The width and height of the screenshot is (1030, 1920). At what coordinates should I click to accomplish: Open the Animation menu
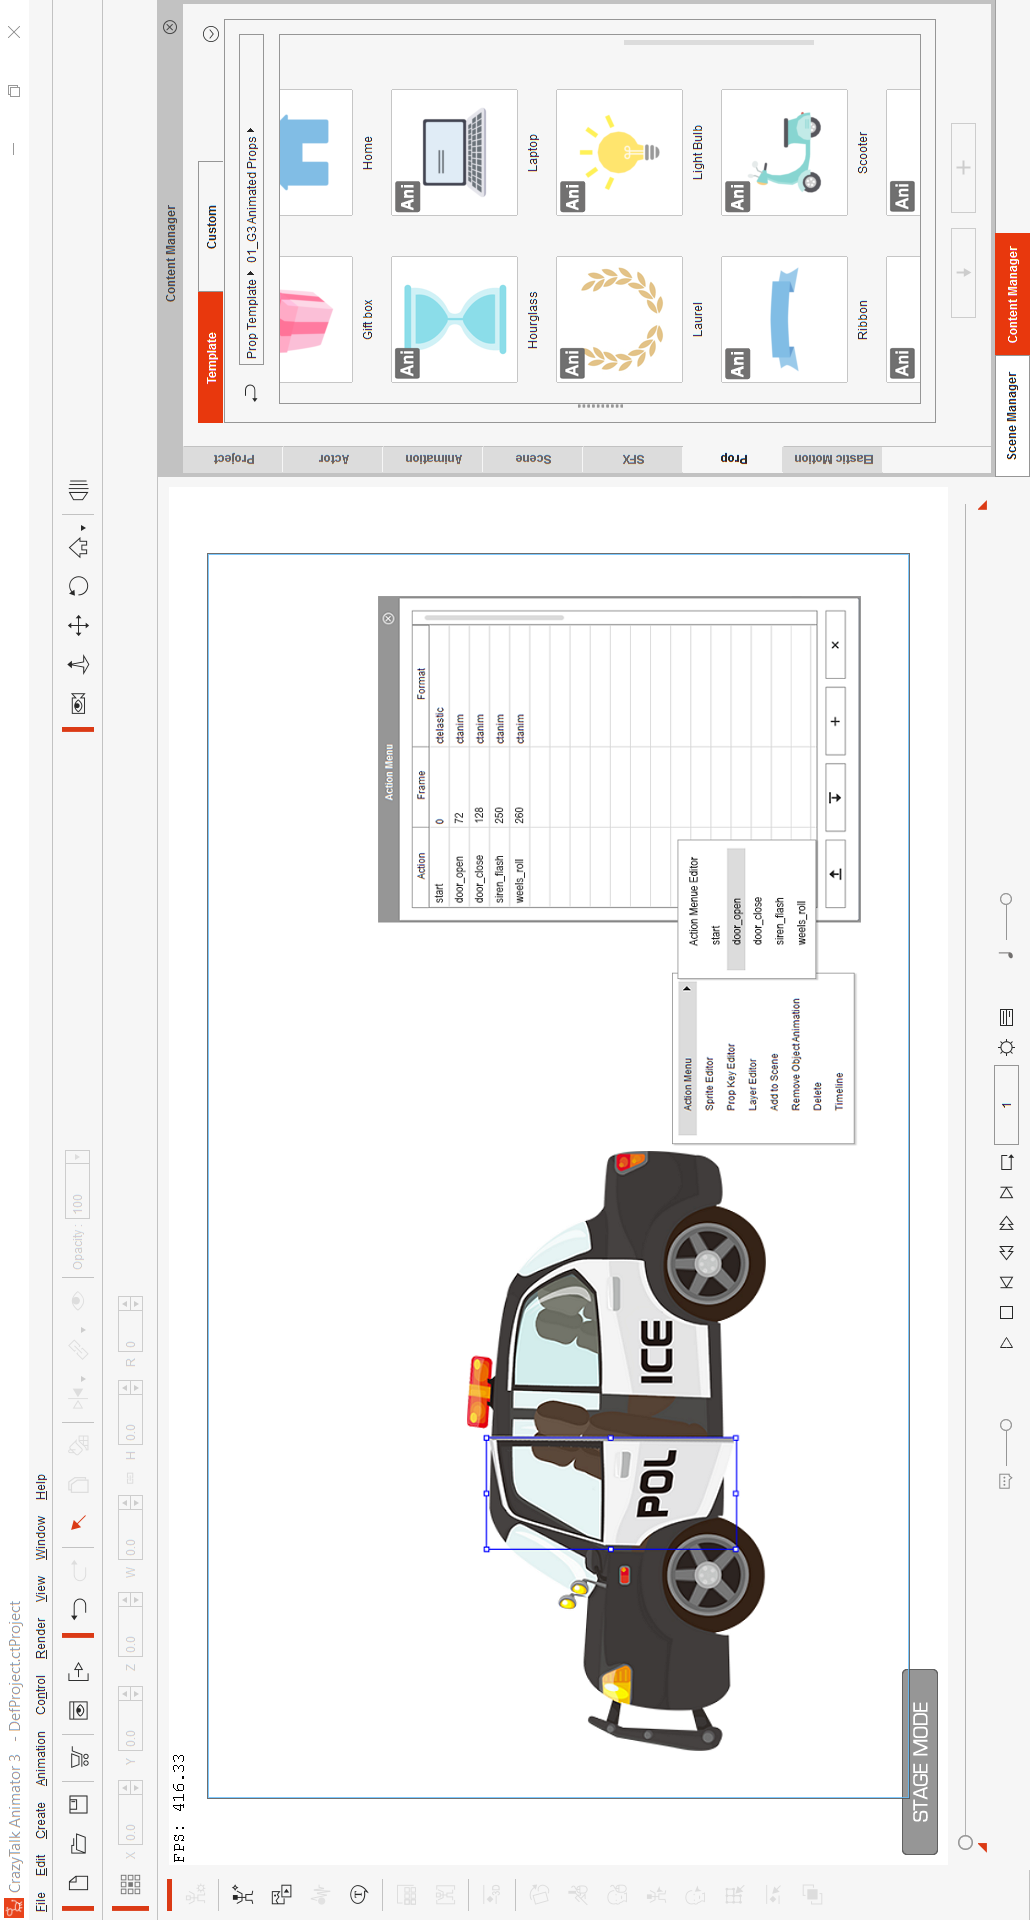click(x=41, y=1758)
